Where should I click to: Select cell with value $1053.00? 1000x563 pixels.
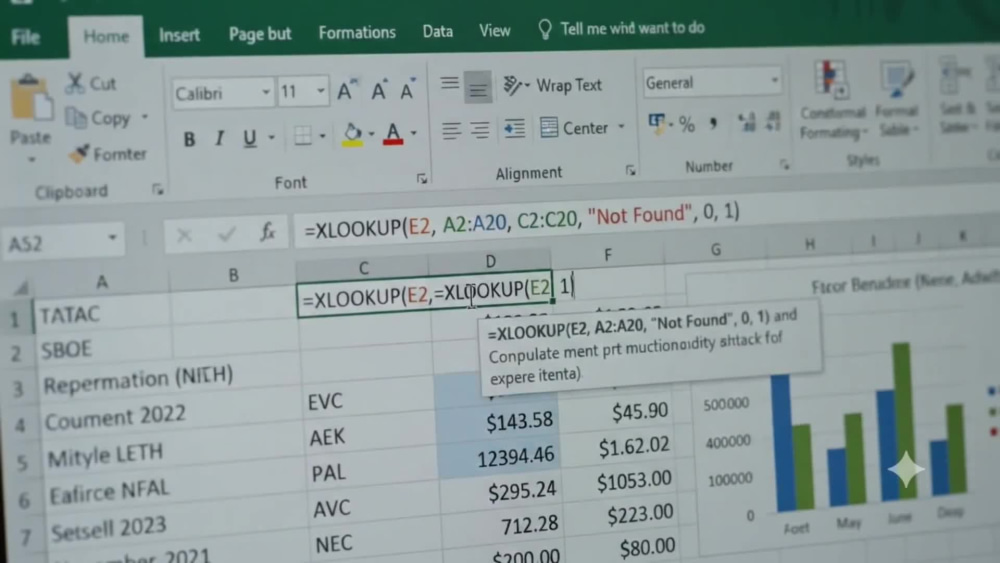(617, 479)
